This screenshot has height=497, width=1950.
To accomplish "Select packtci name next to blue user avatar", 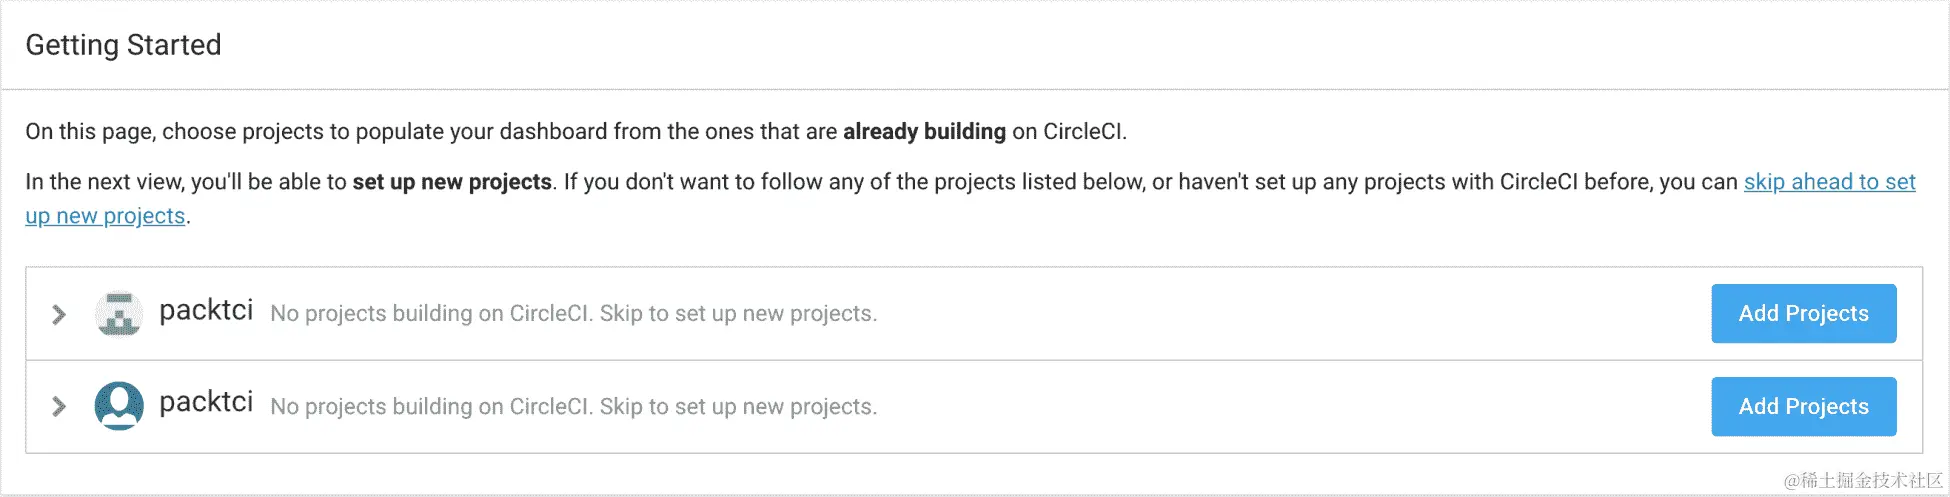I will tap(206, 402).
